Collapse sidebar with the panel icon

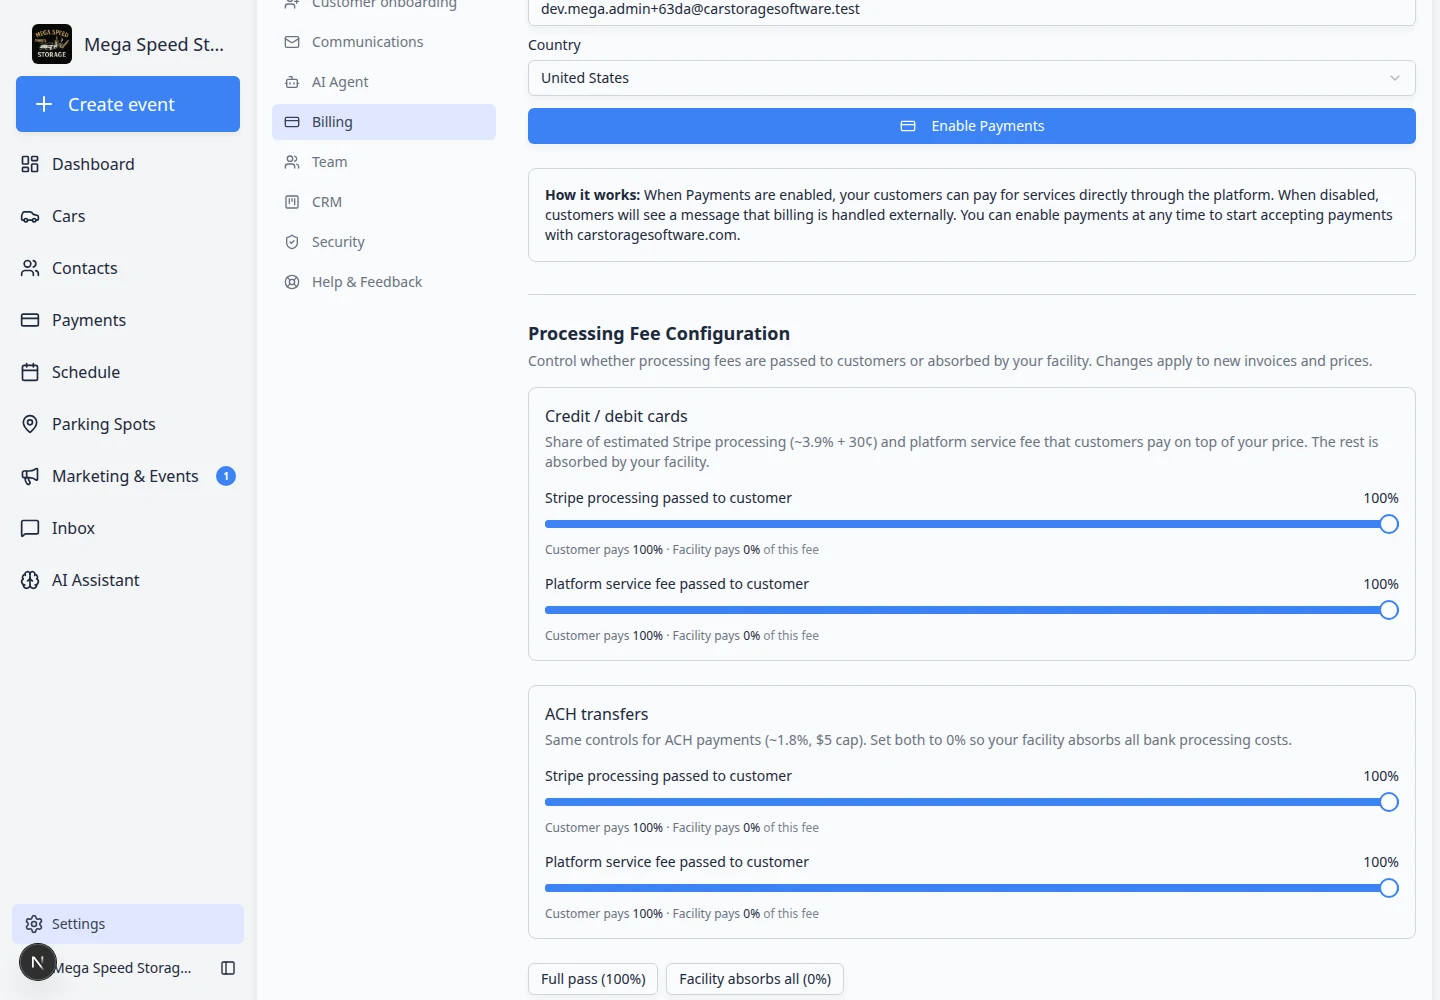[x=228, y=968]
